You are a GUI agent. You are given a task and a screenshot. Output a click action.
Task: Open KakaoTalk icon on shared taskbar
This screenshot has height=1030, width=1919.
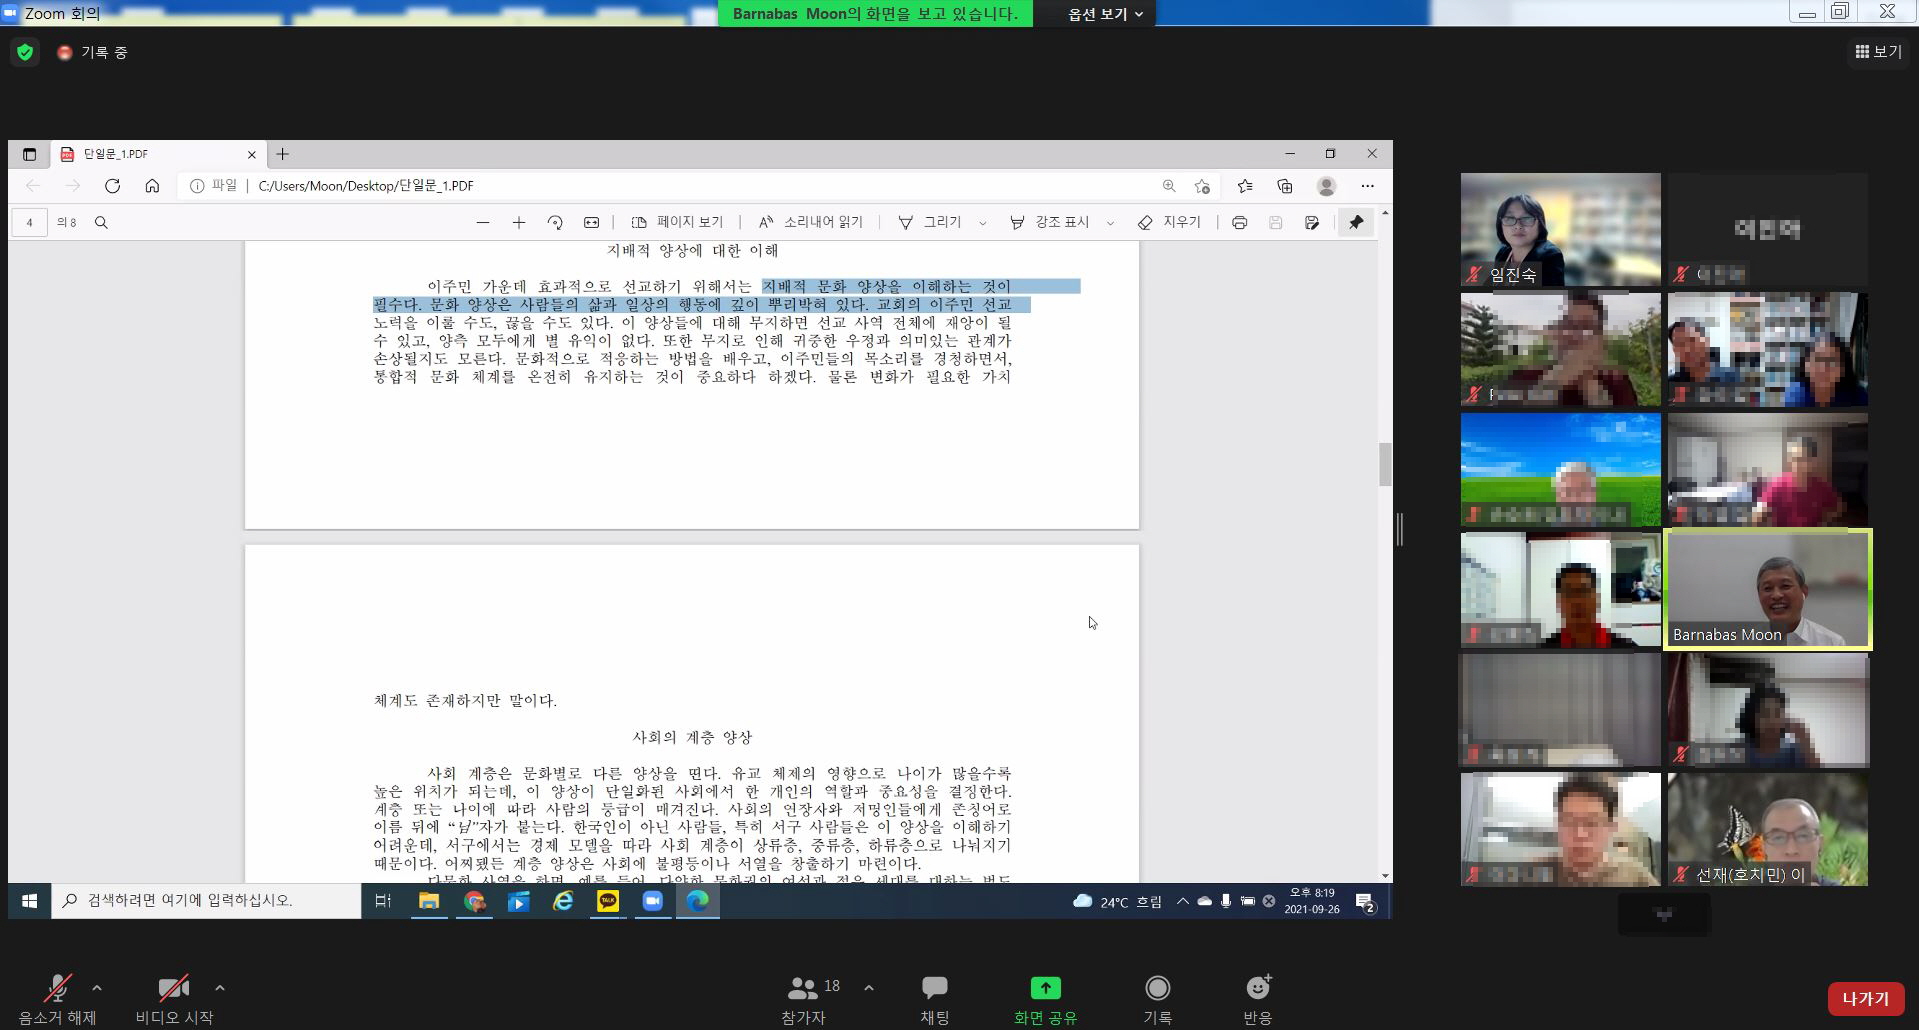pyautogui.click(x=608, y=901)
